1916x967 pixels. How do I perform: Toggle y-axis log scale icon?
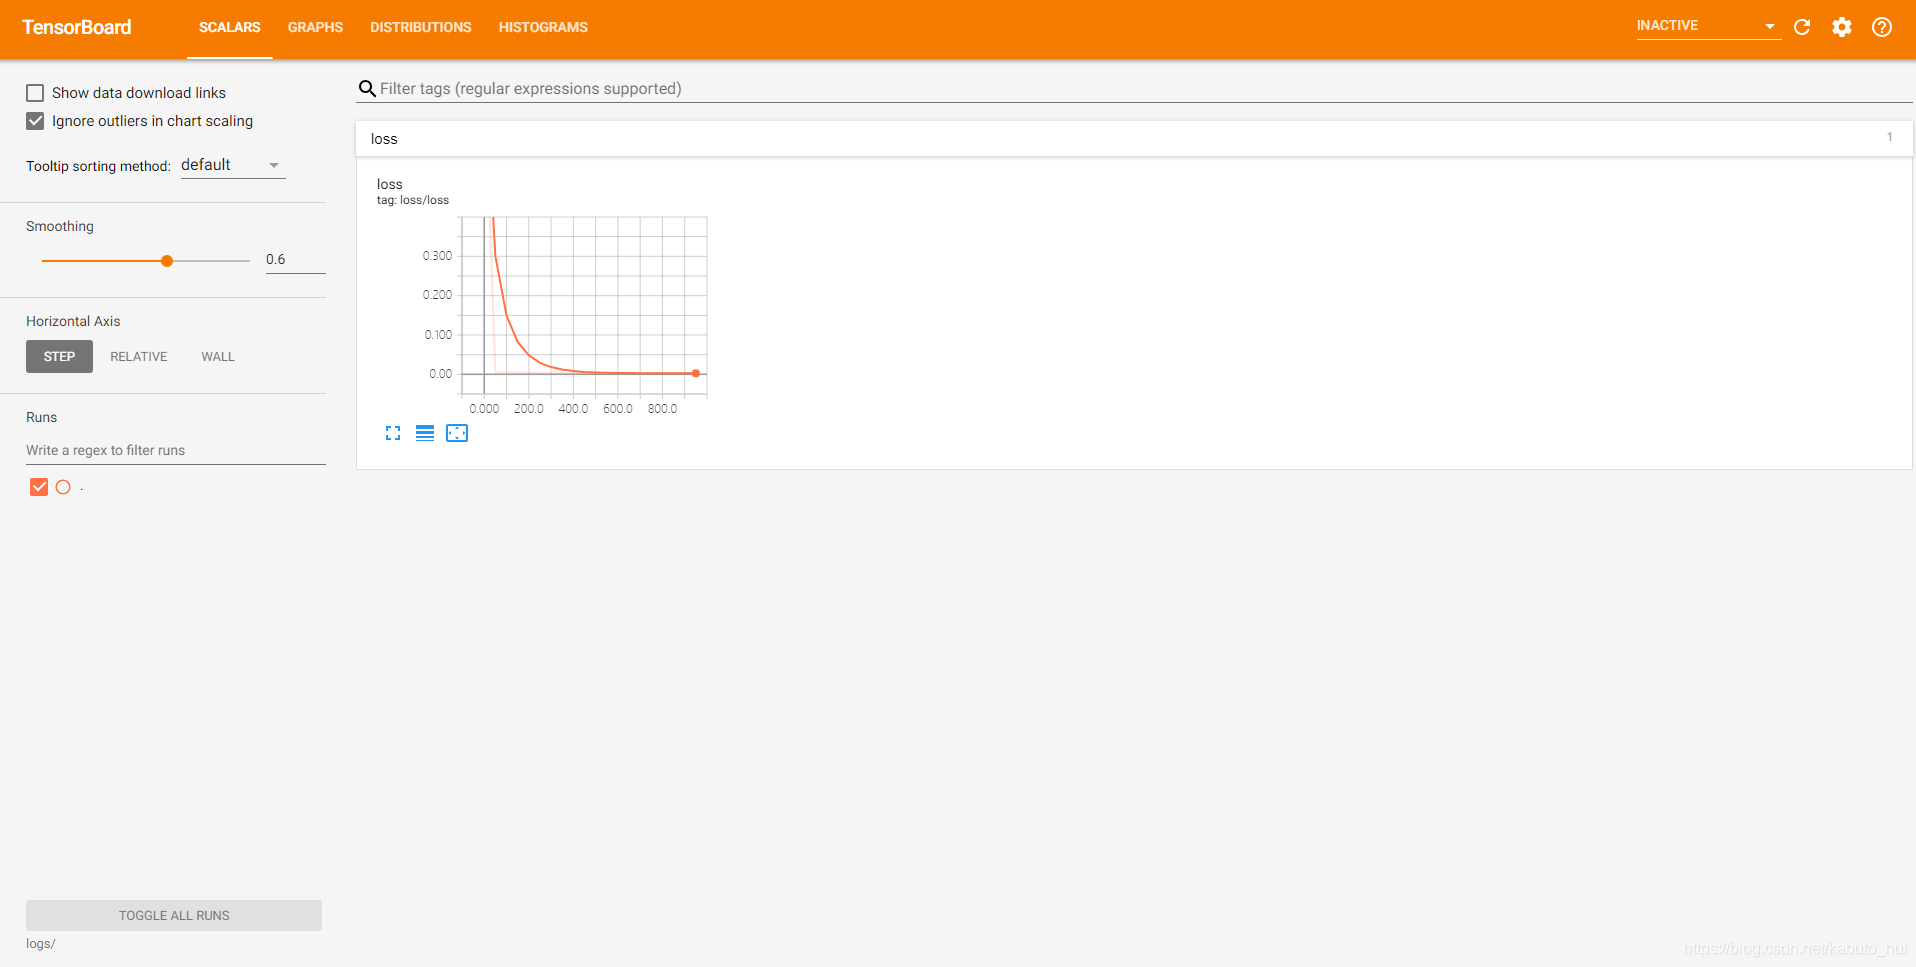425,433
